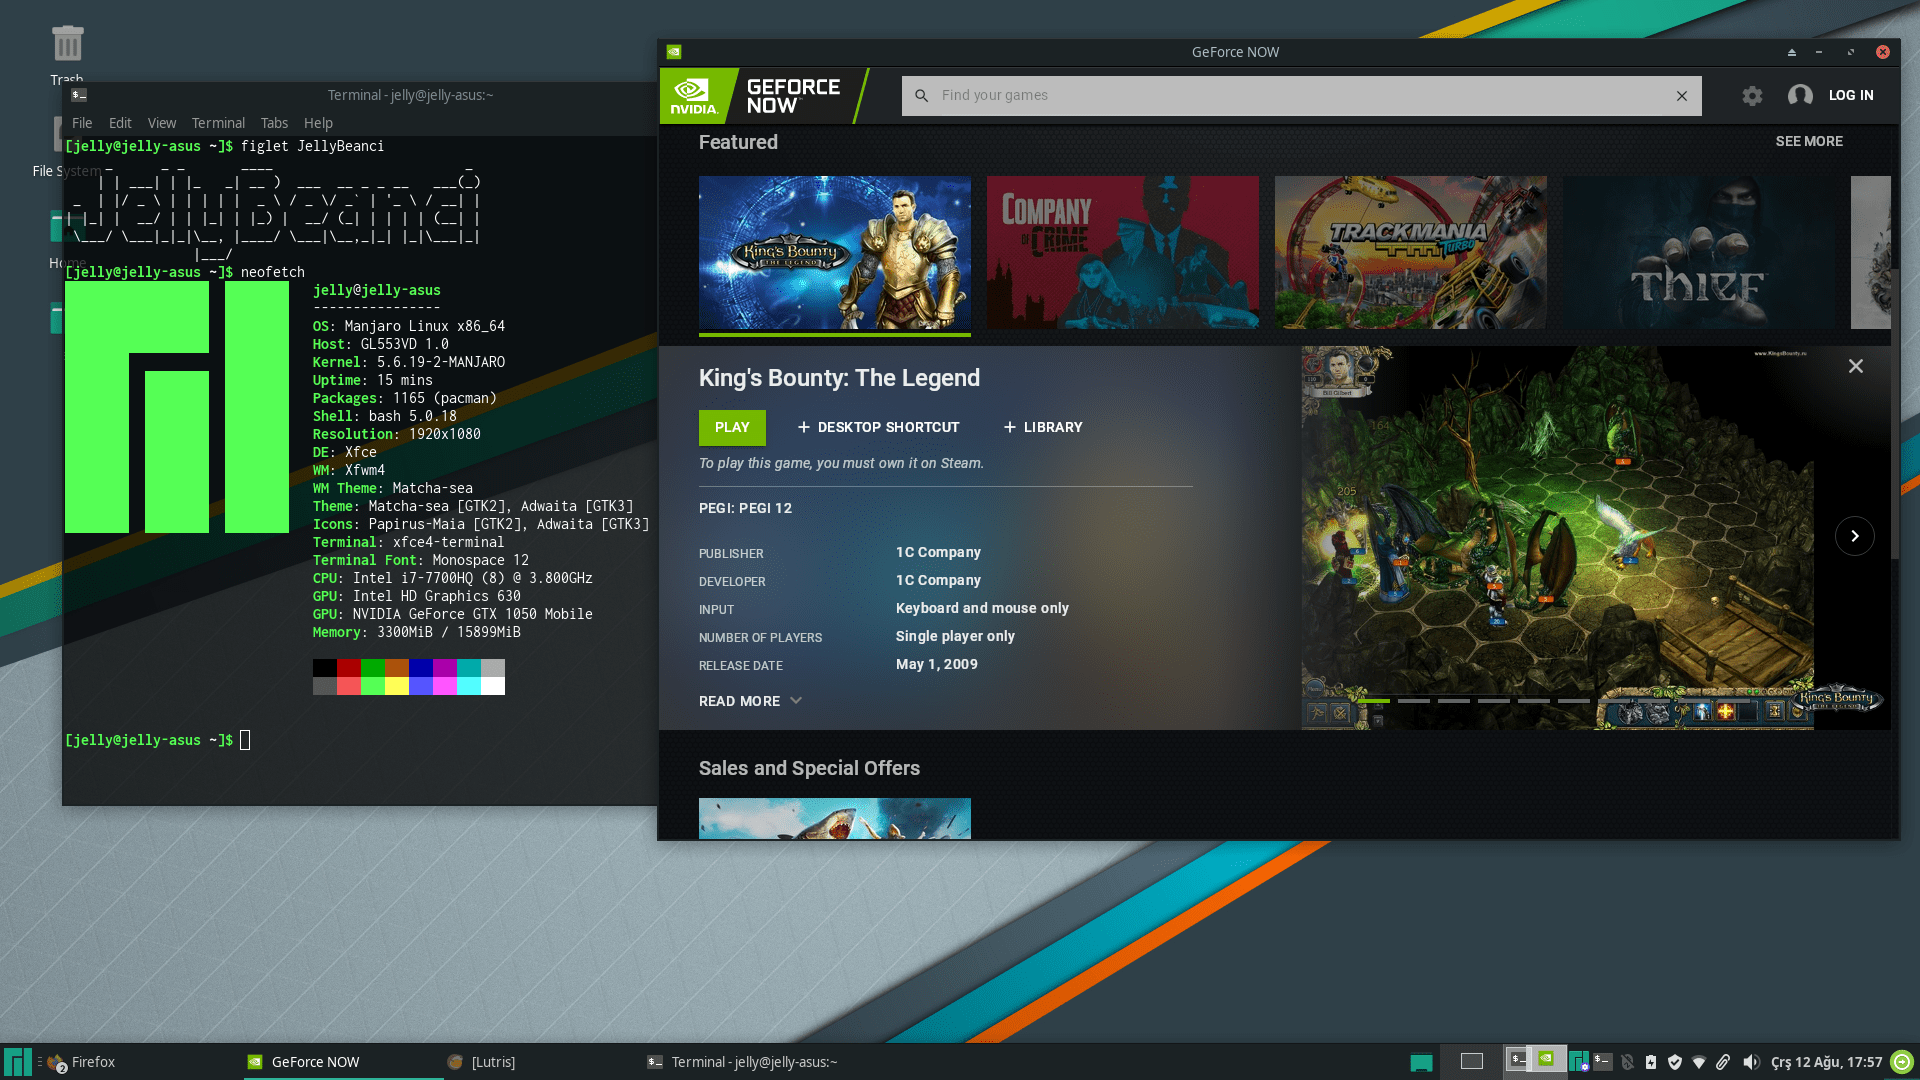The width and height of the screenshot is (1920, 1080).
Task: Open GeForce NOW settings gear
Action: point(1752,96)
